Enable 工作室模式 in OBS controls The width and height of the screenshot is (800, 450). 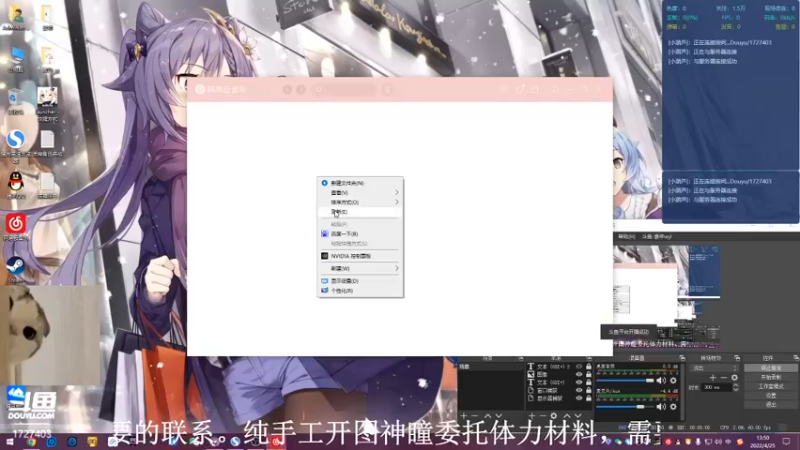[x=770, y=386]
